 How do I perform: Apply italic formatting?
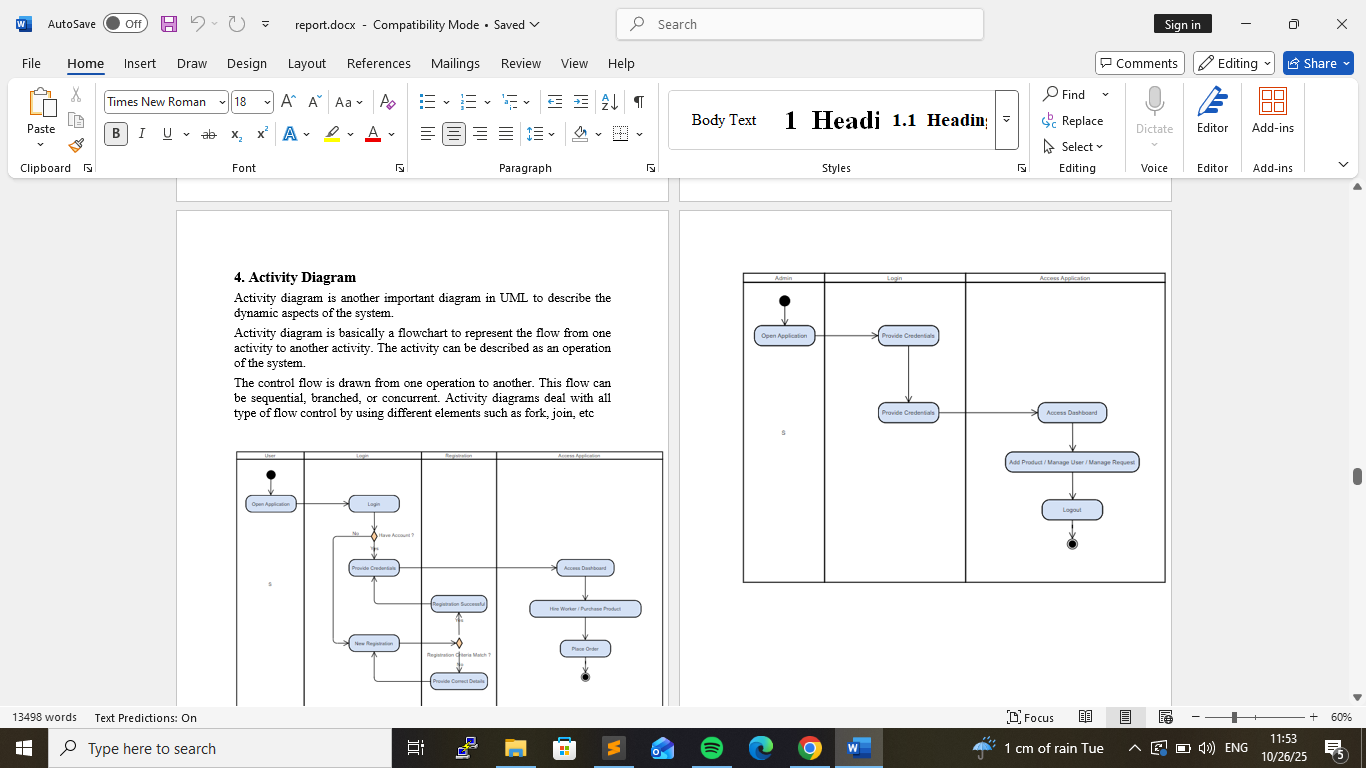[141, 134]
